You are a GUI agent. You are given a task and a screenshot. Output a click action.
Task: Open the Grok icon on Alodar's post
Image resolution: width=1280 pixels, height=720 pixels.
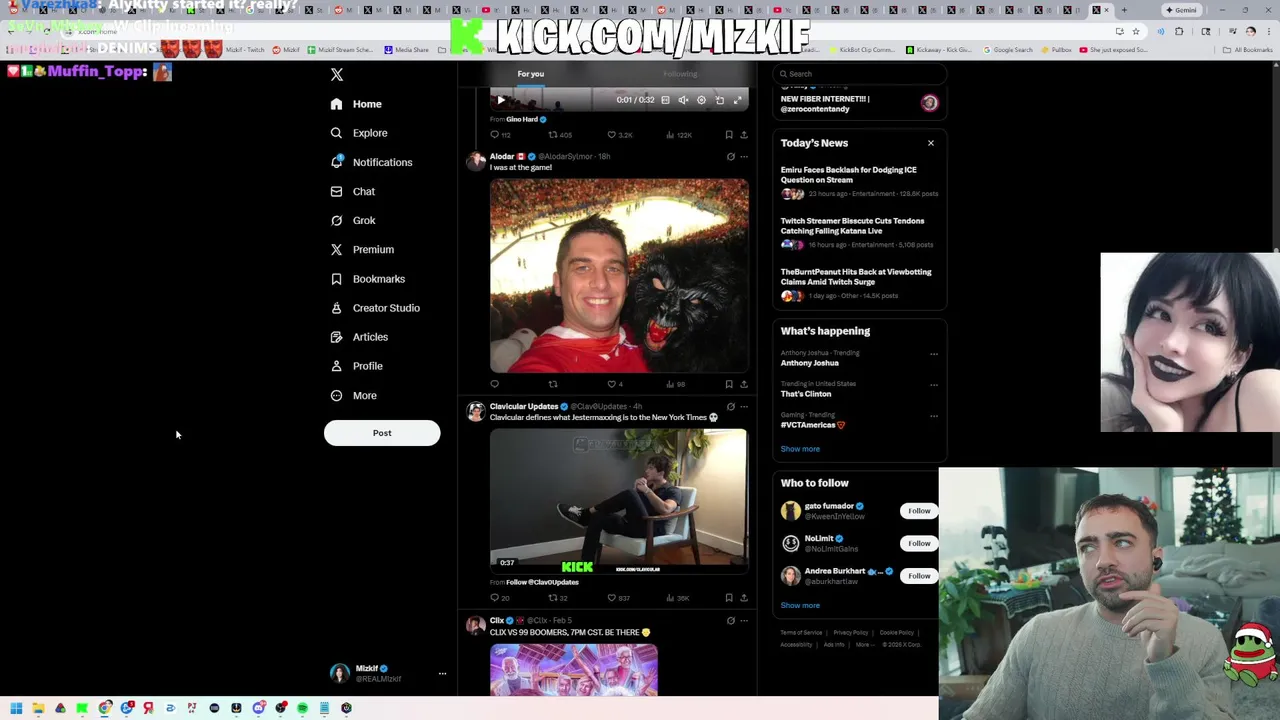[730, 157]
